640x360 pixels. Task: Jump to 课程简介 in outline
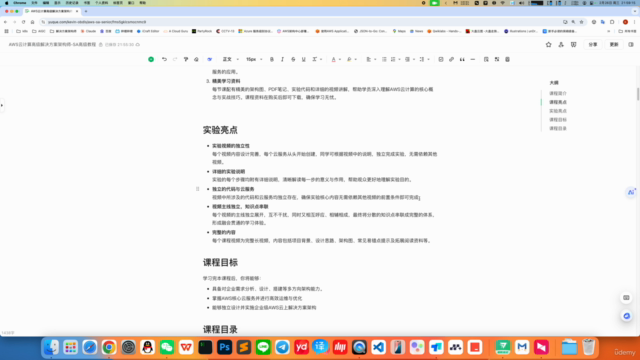pyautogui.click(x=558, y=93)
